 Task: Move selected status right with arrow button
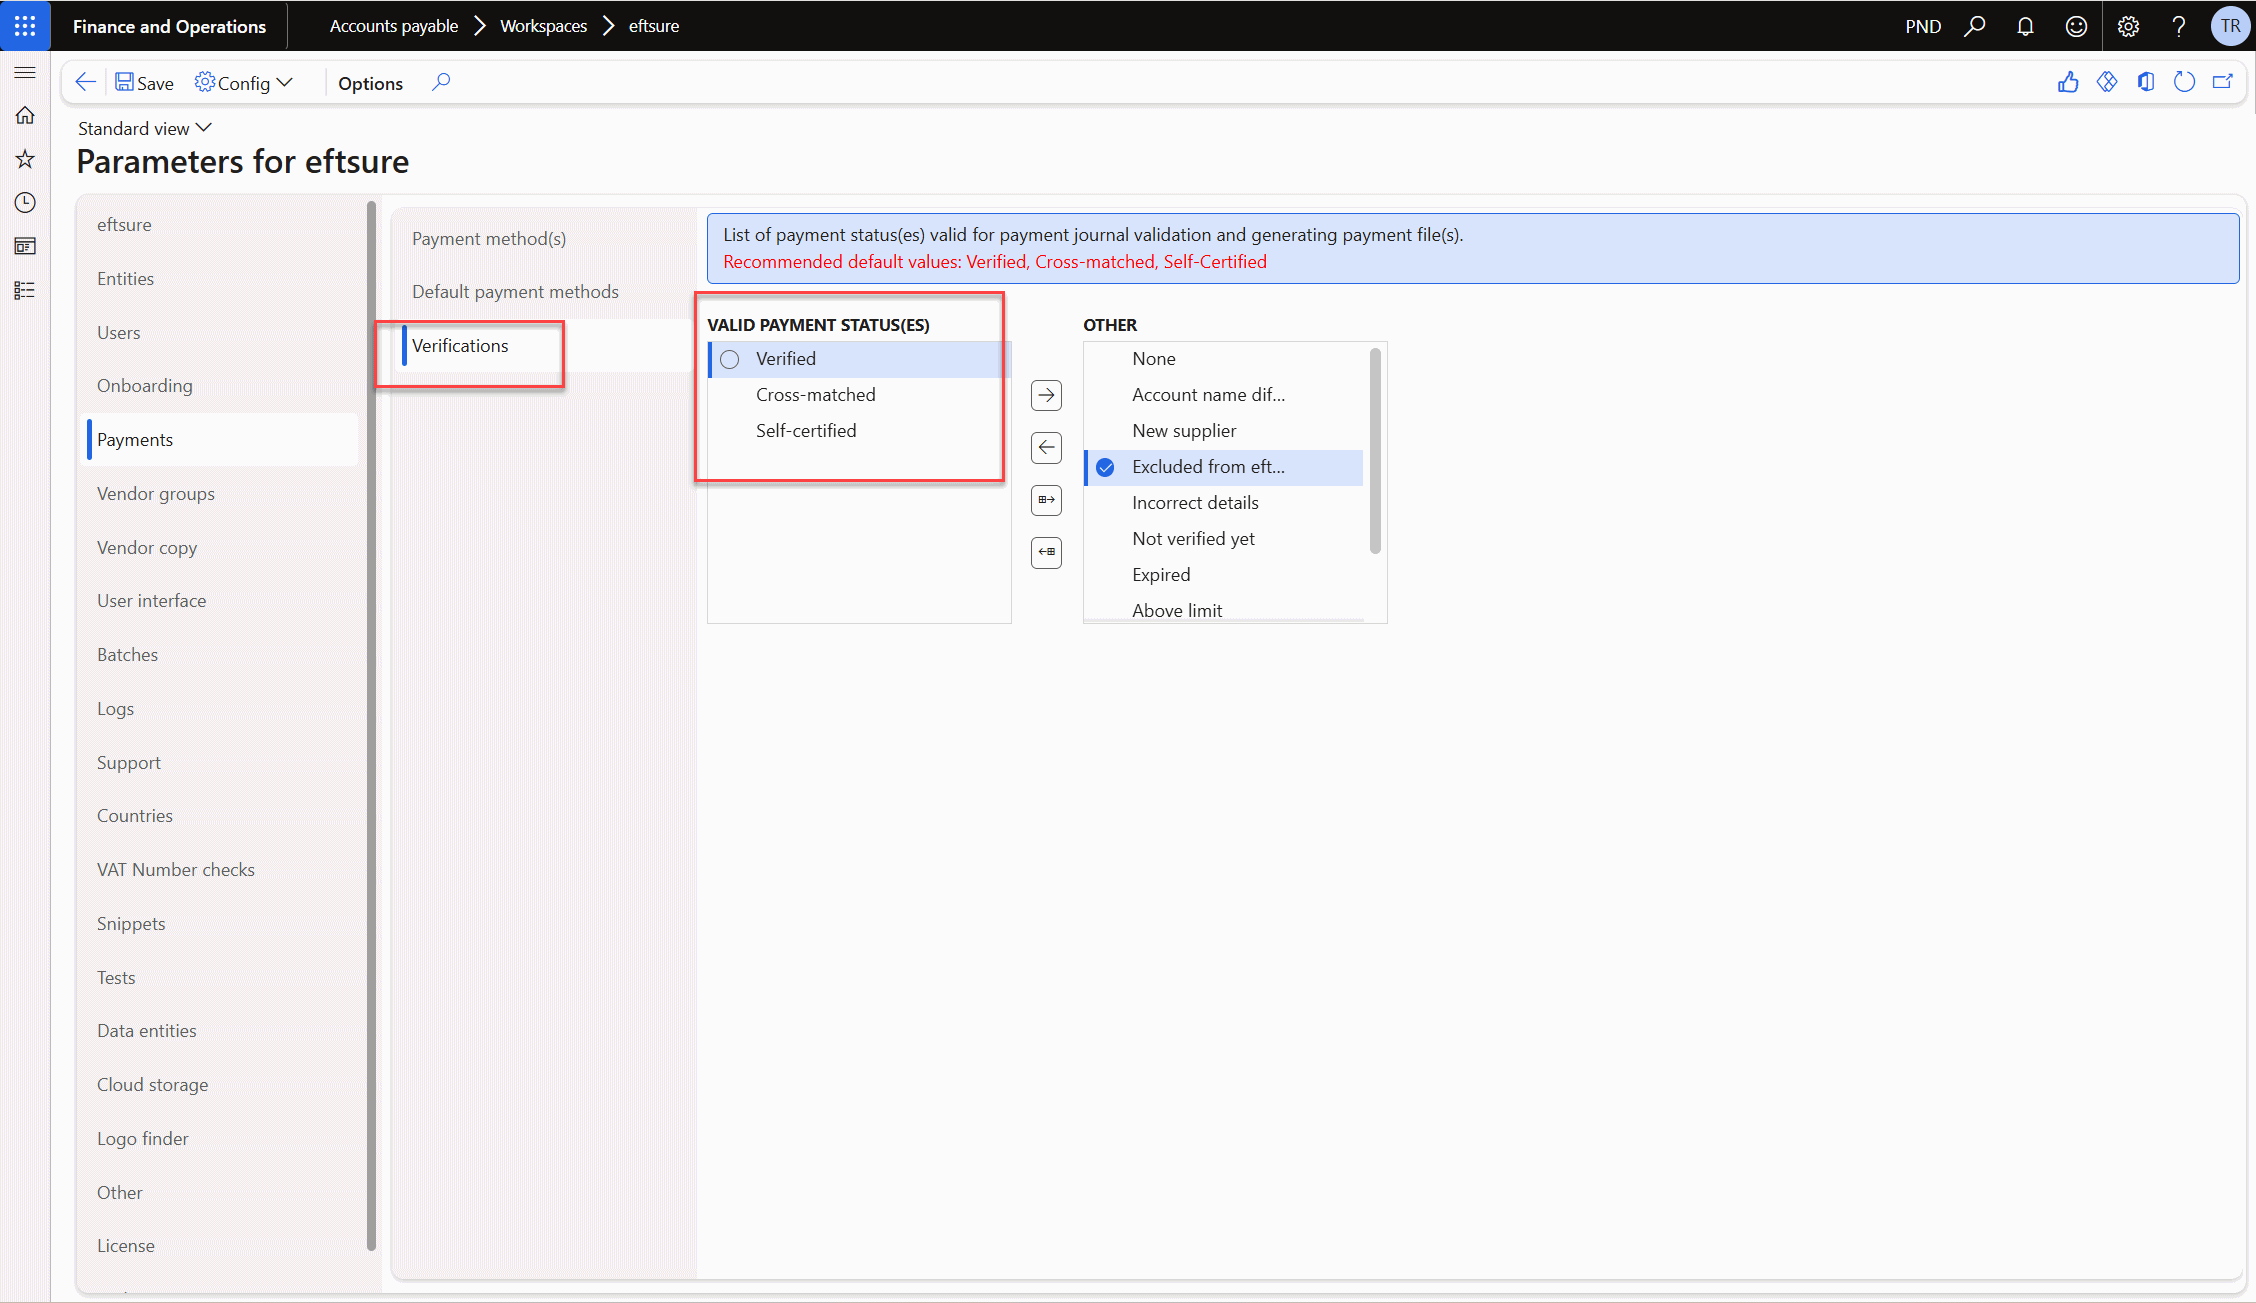pyautogui.click(x=1046, y=395)
